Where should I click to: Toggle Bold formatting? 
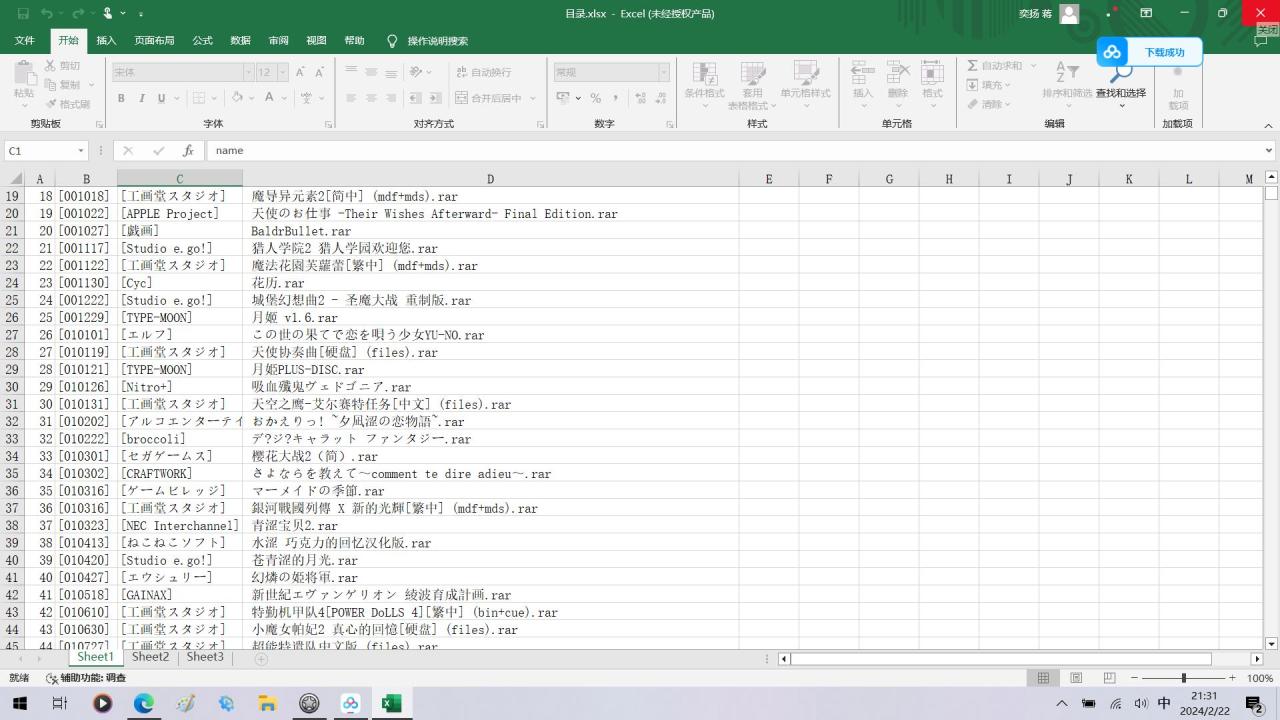pyautogui.click(x=121, y=98)
